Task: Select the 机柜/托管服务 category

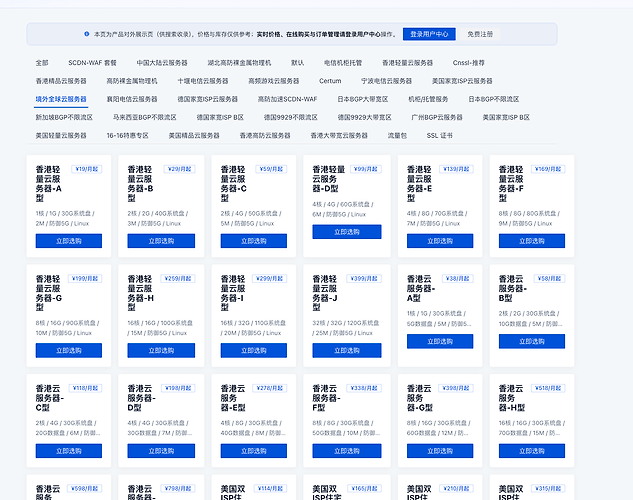Action: (x=428, y=99)
